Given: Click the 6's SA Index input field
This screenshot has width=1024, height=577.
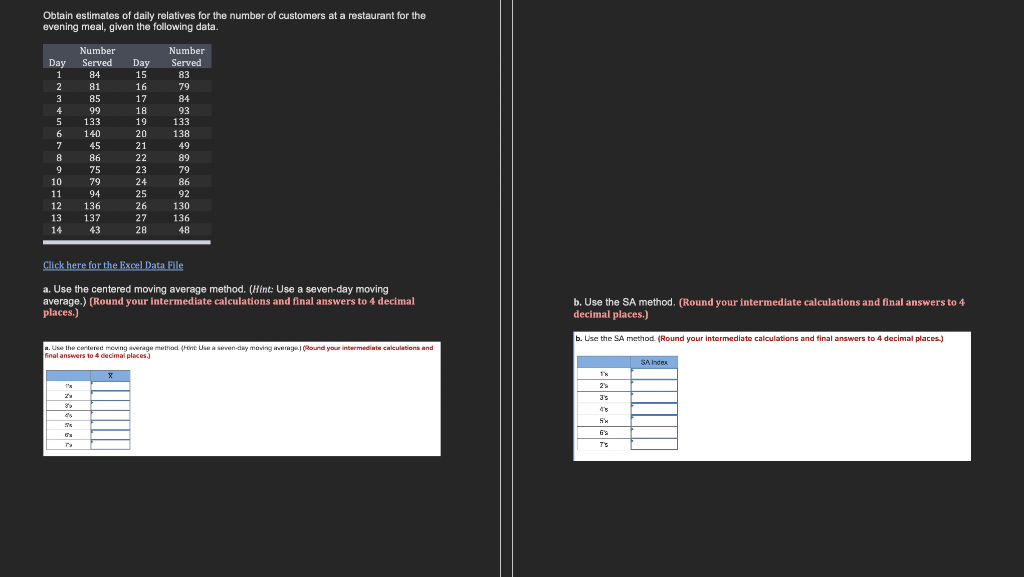Looking at the screenshot, I should [x=654, y=433].
